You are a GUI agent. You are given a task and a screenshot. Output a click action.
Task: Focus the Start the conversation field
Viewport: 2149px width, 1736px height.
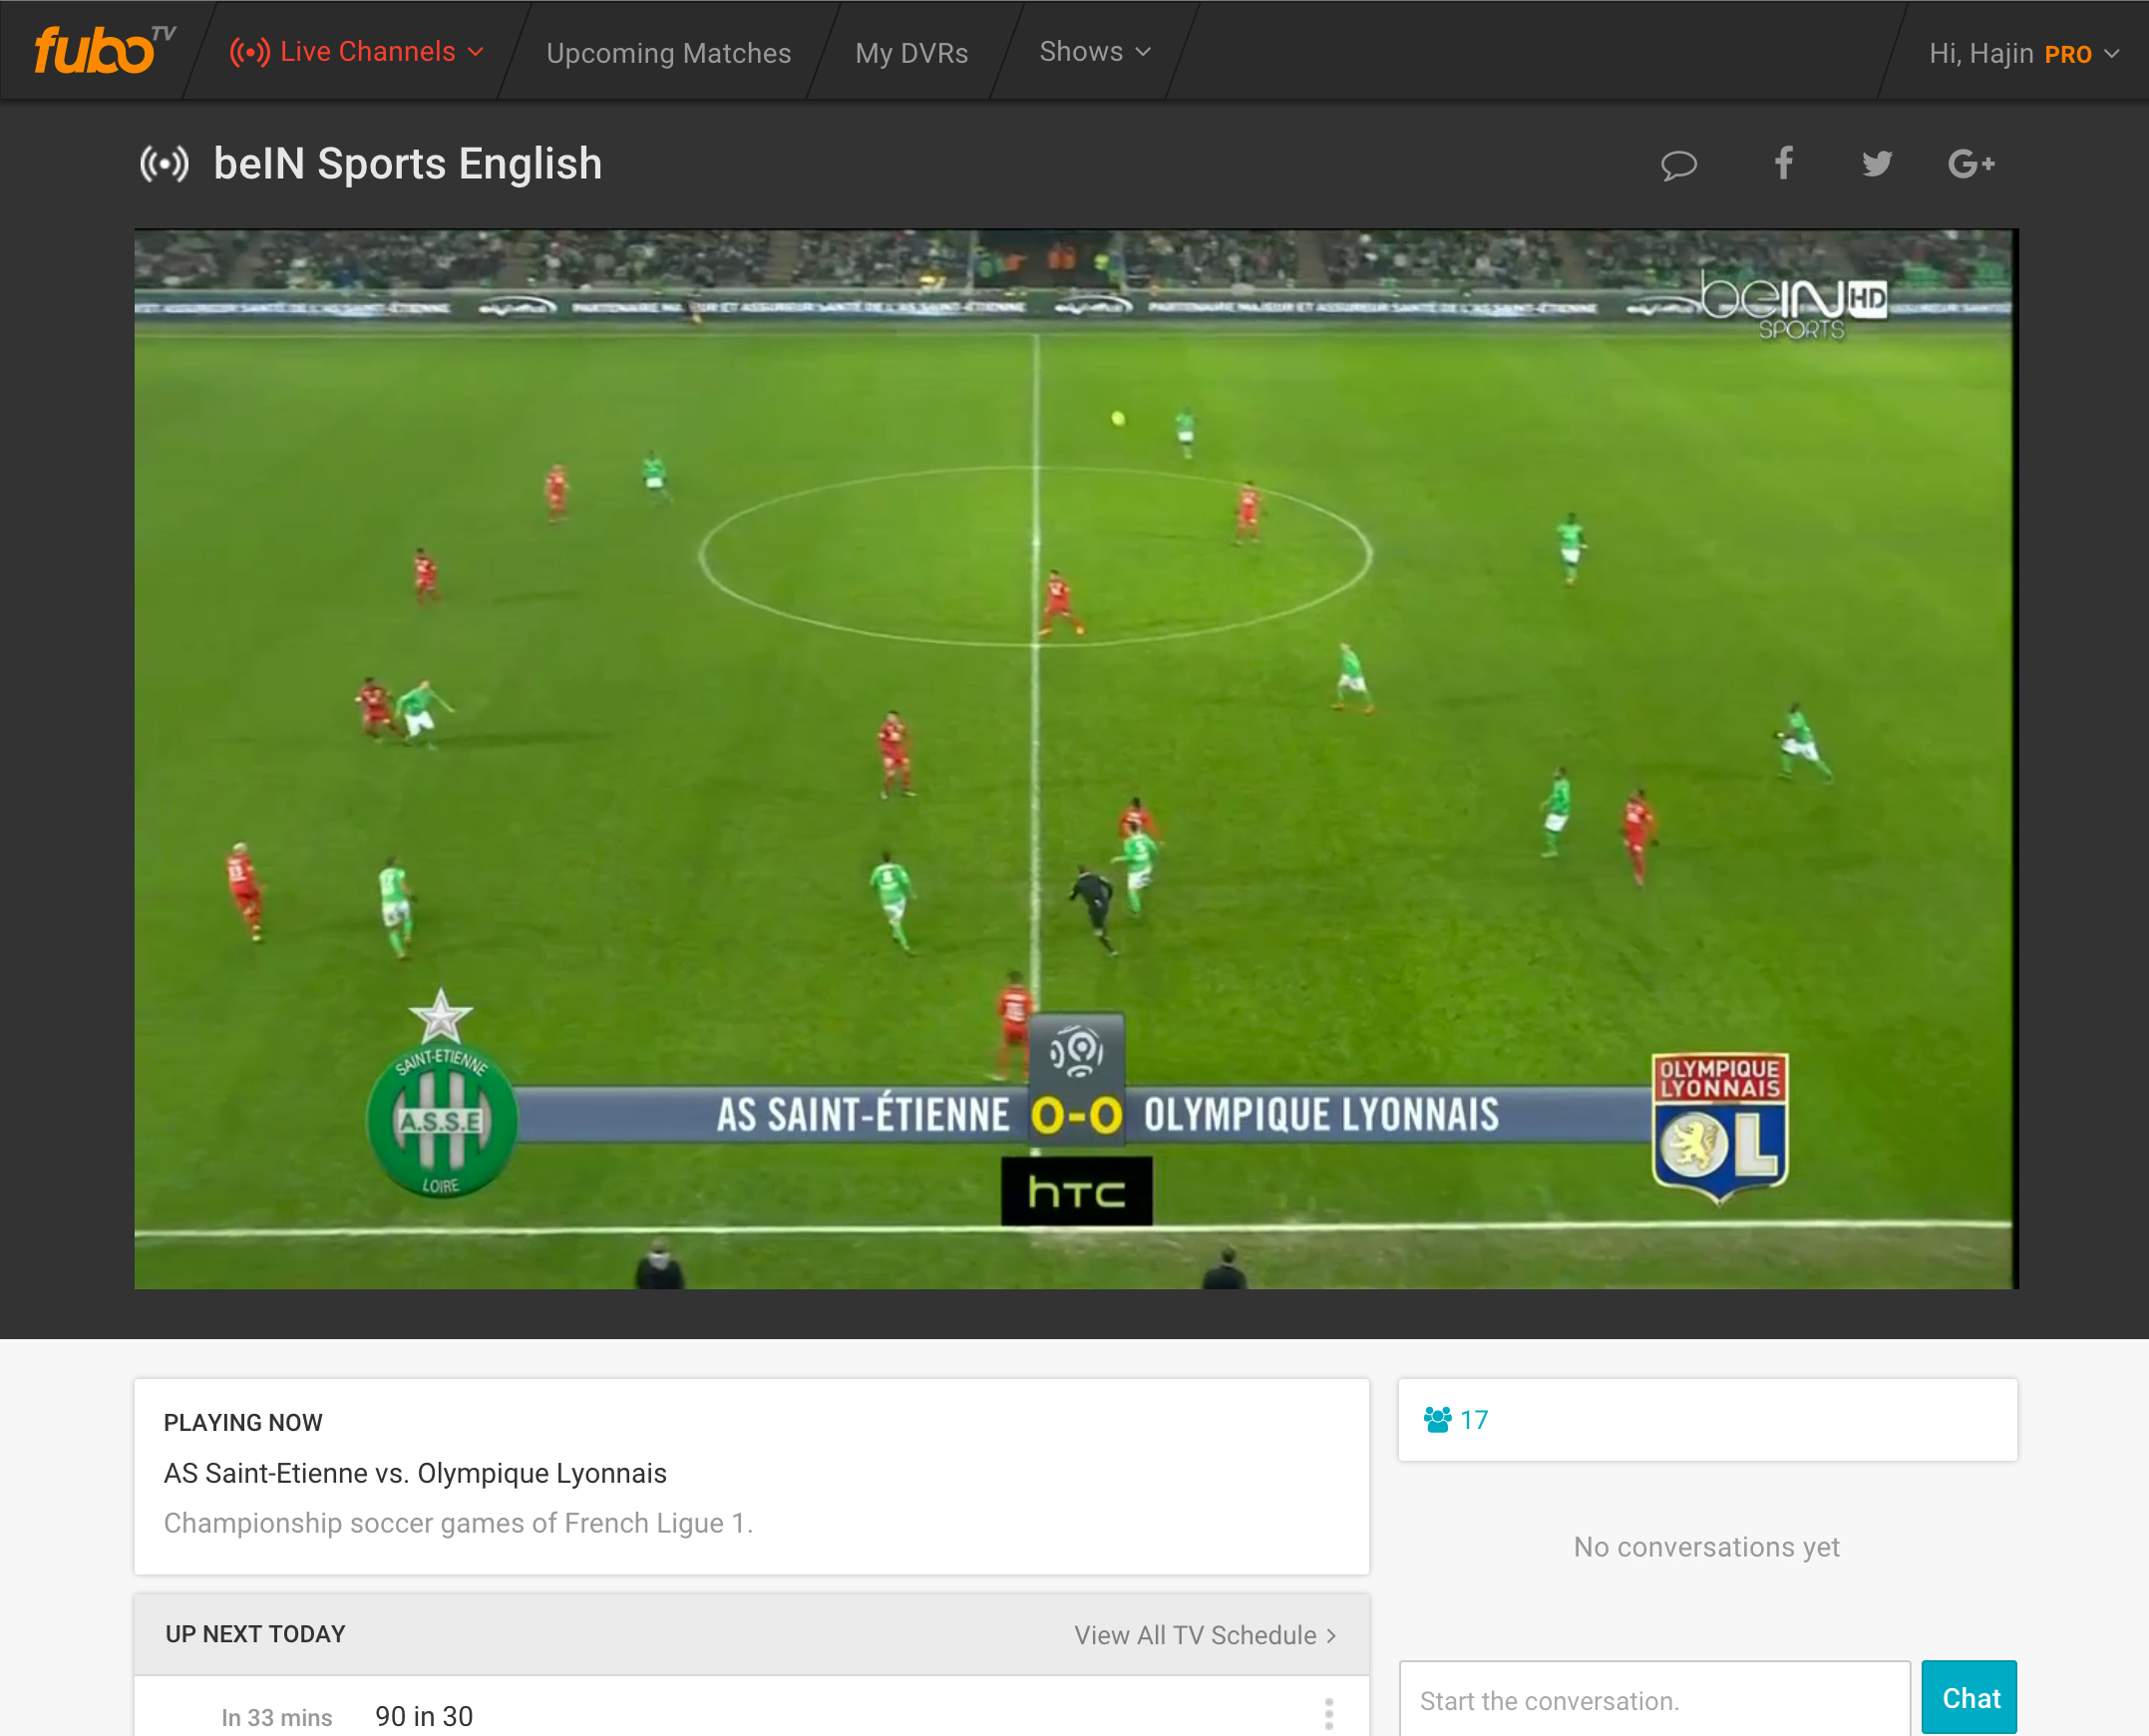tap(1654, 1700)
